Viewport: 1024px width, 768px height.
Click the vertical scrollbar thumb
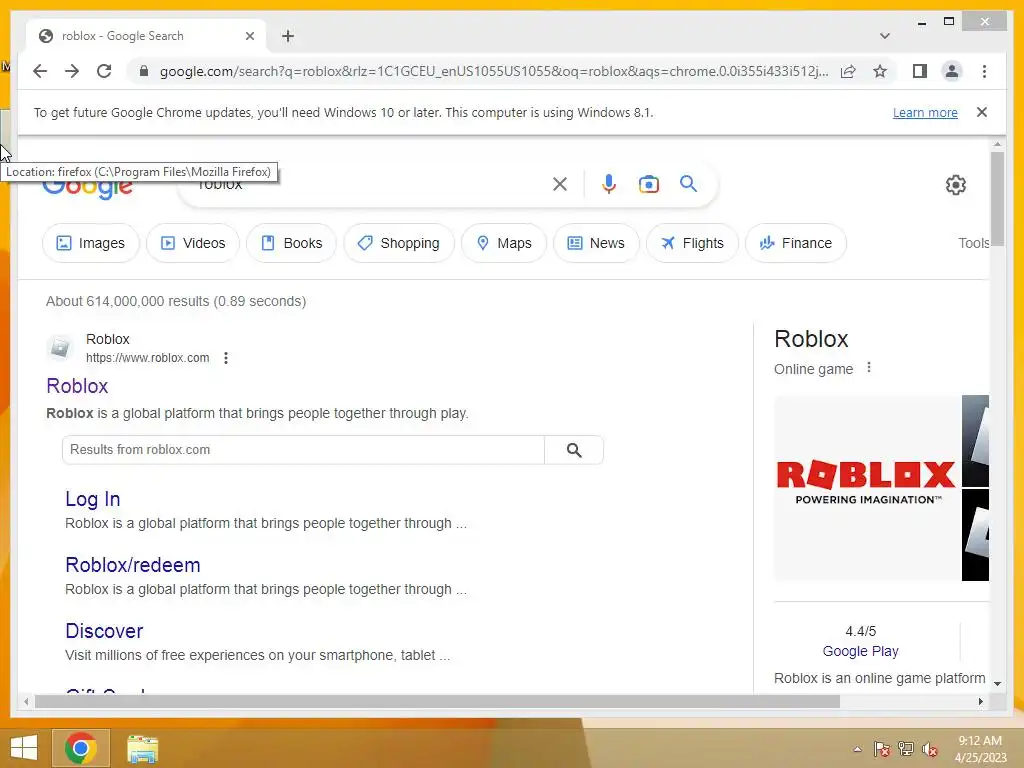(997, 199)
